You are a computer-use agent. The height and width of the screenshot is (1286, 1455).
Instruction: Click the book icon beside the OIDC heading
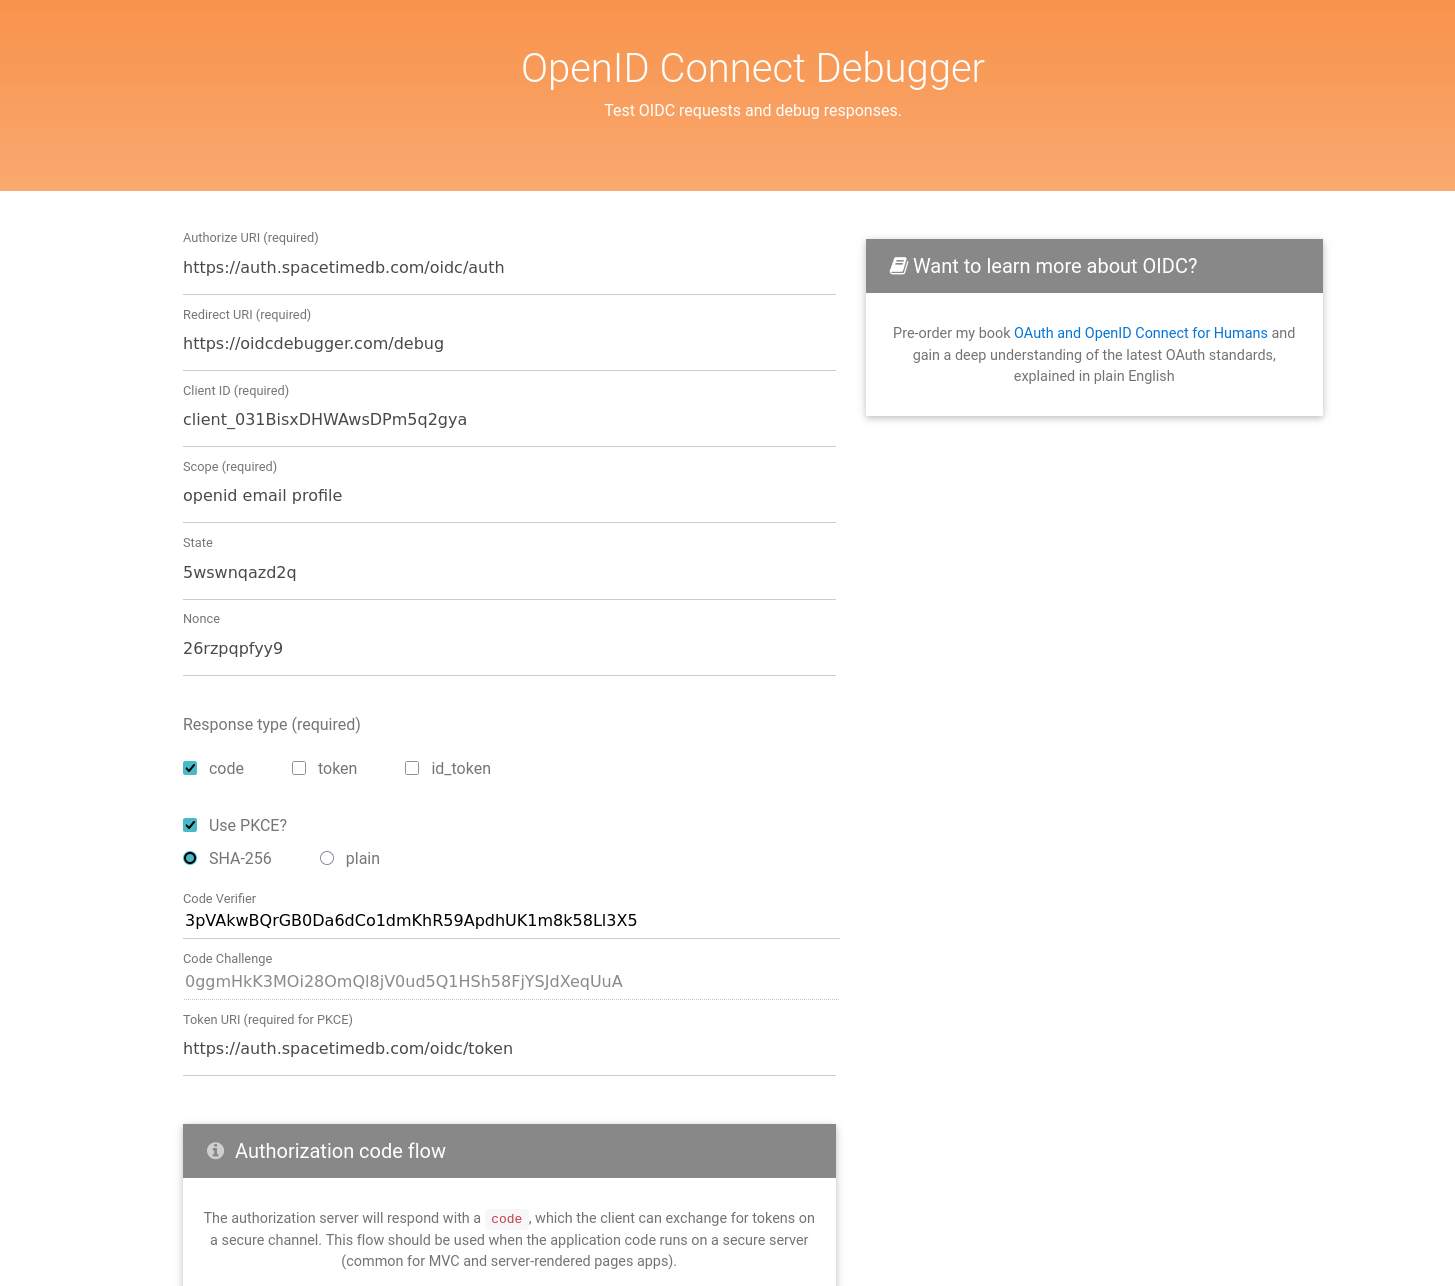coord(898,266)
